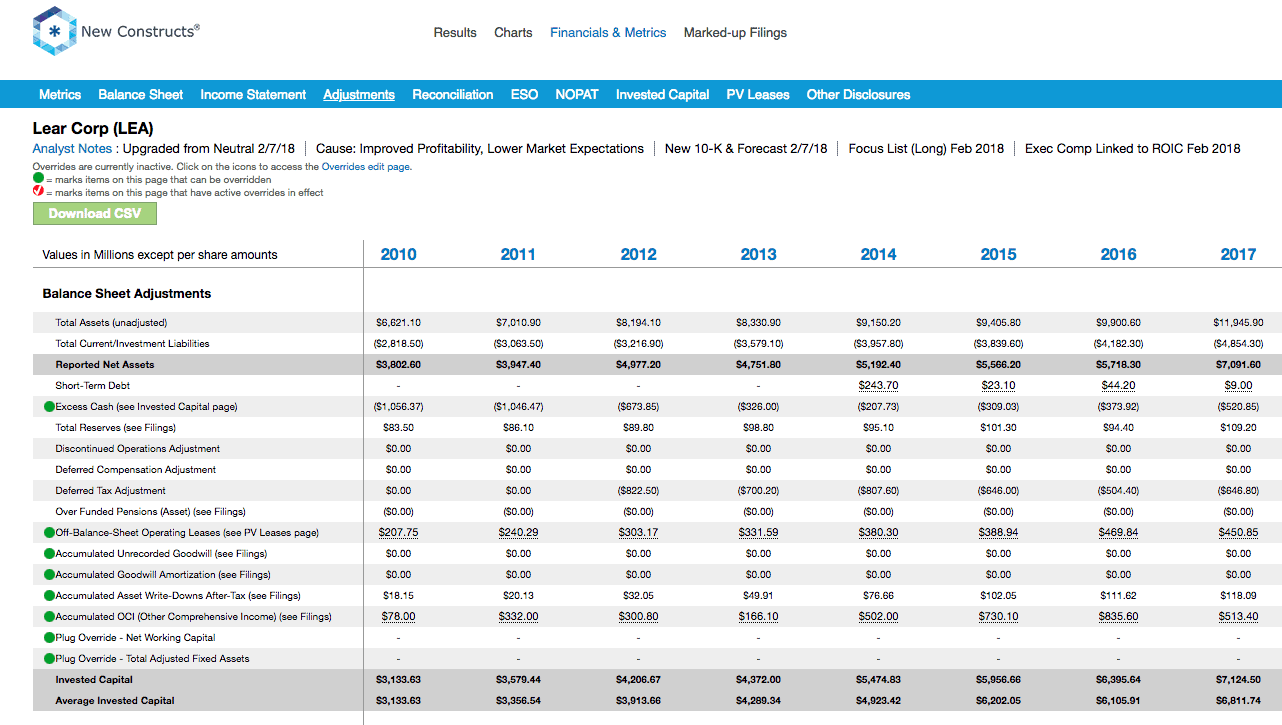Viewport: 1282px width, 725px height.
Task: Click override icon for Accumulated Asset Write-Downs
Action: pos(49,596)
